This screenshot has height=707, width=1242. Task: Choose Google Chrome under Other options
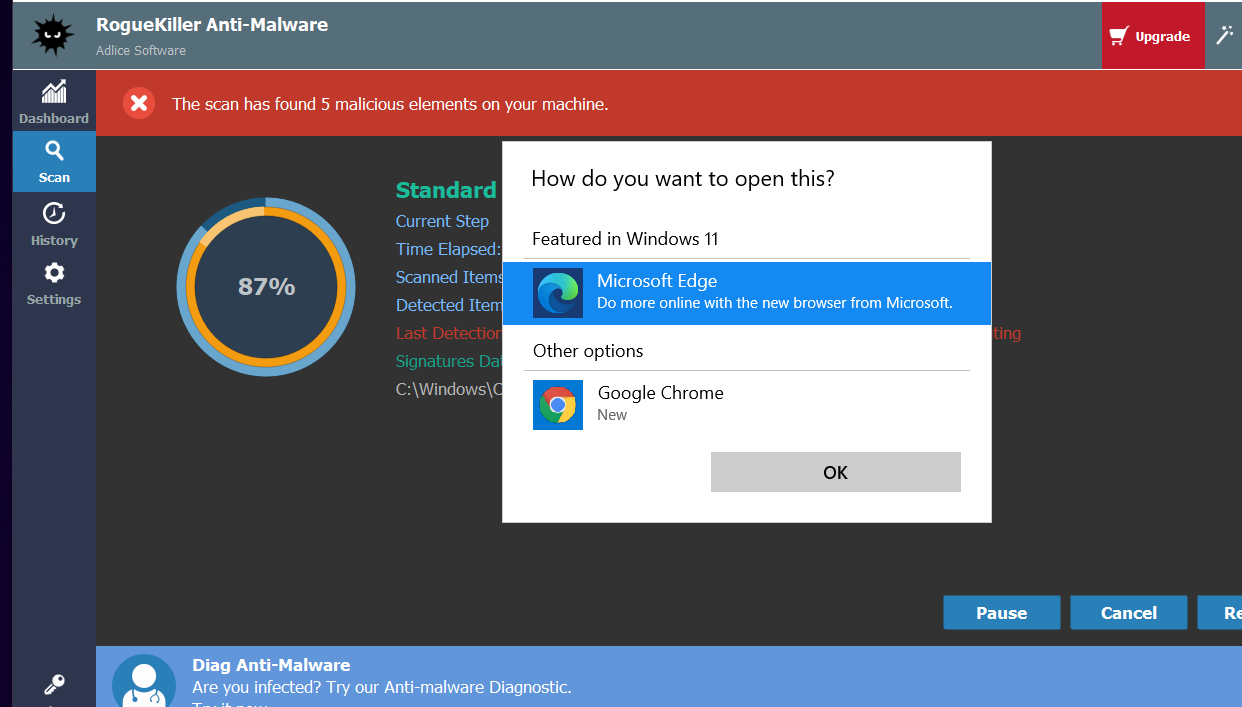point(746,405)
